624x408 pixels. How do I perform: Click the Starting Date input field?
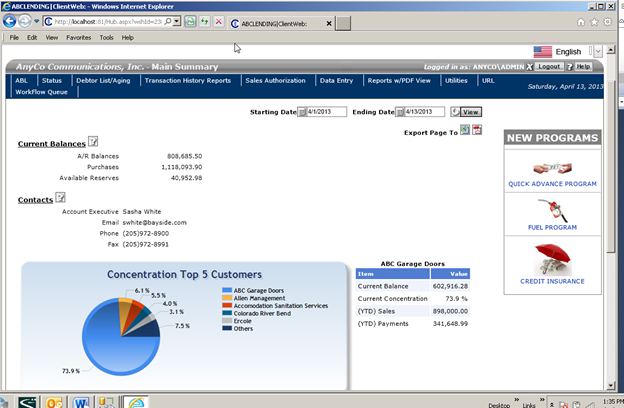click(x=326, y=112)
